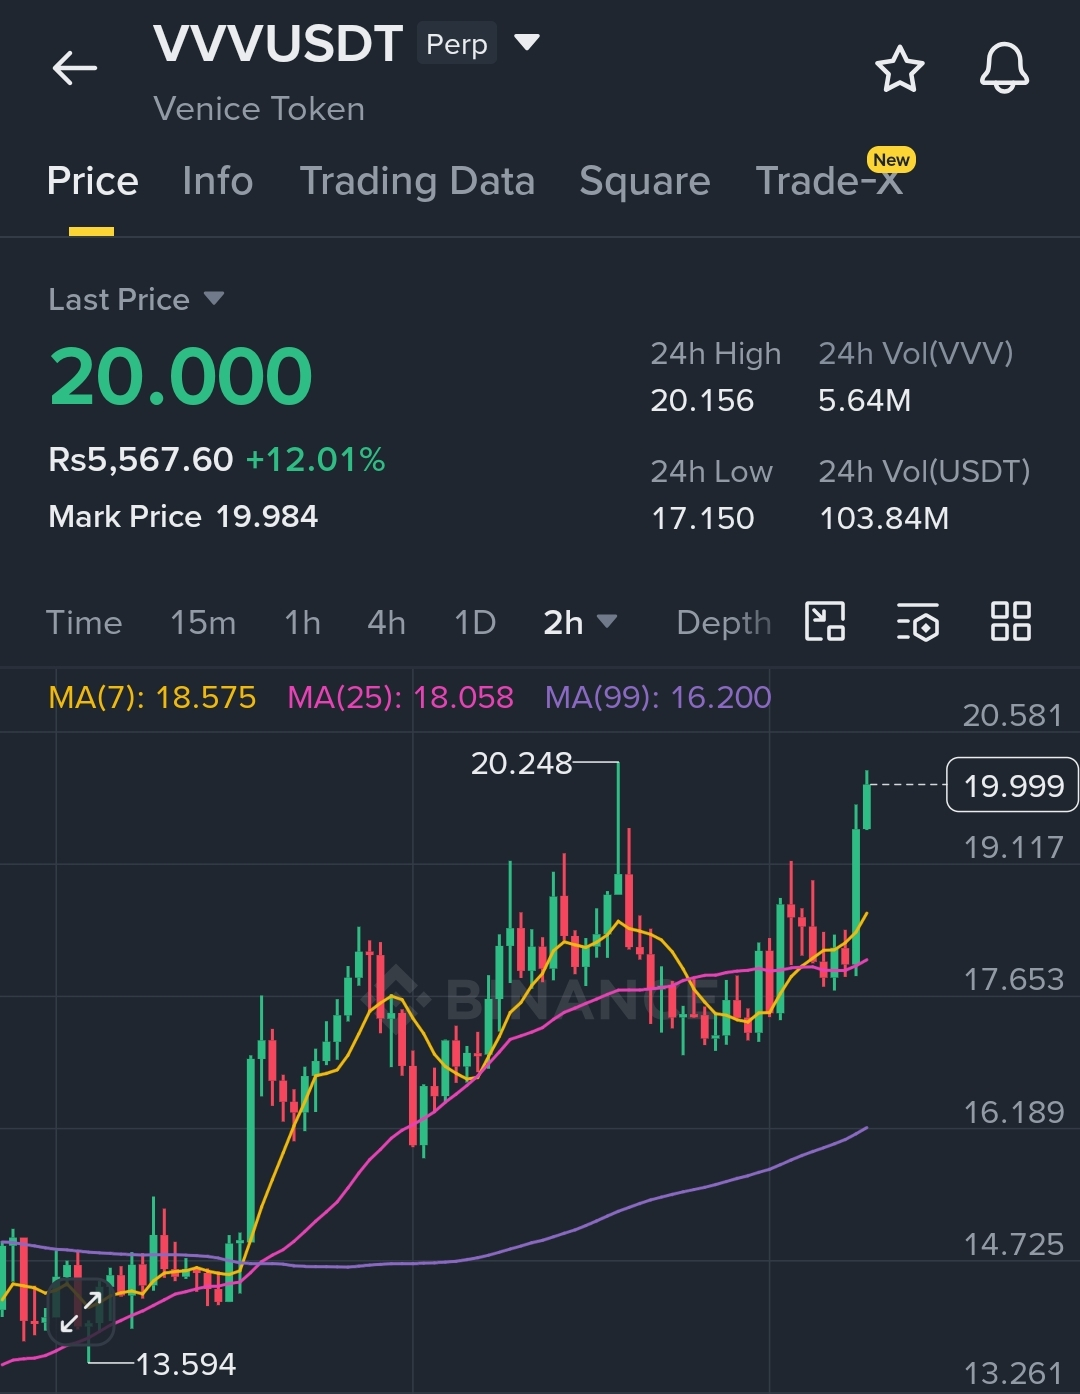
Task: Tap the 24h High value 20.156
Action: (x=702, y=401)
